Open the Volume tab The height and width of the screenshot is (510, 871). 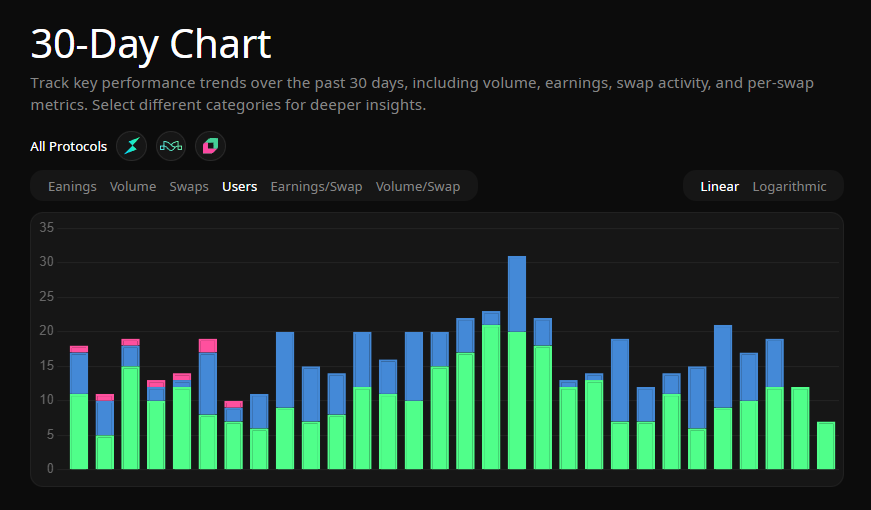[133, 187]
